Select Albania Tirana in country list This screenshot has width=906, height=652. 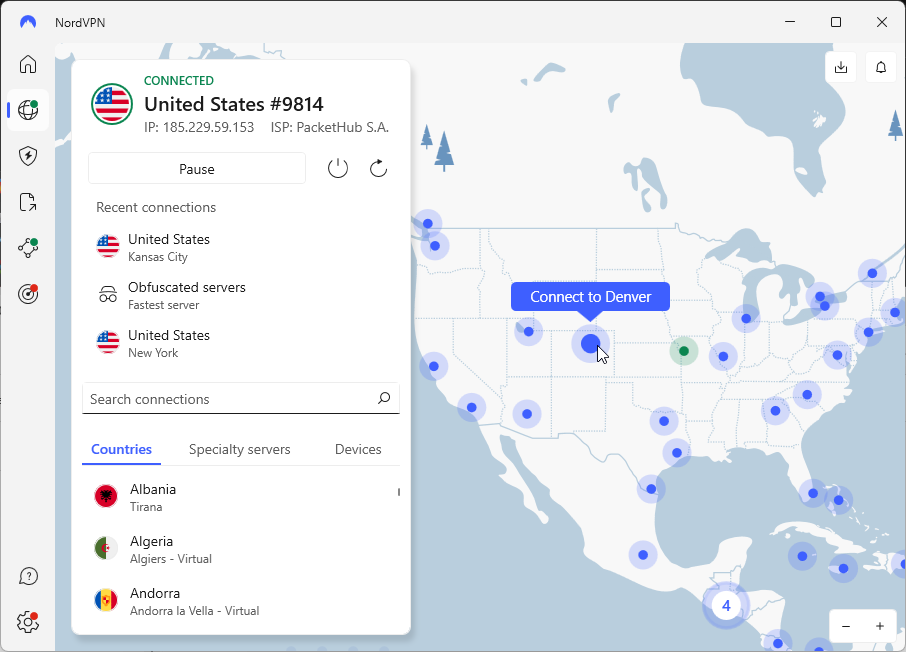(x=241, y=497)
